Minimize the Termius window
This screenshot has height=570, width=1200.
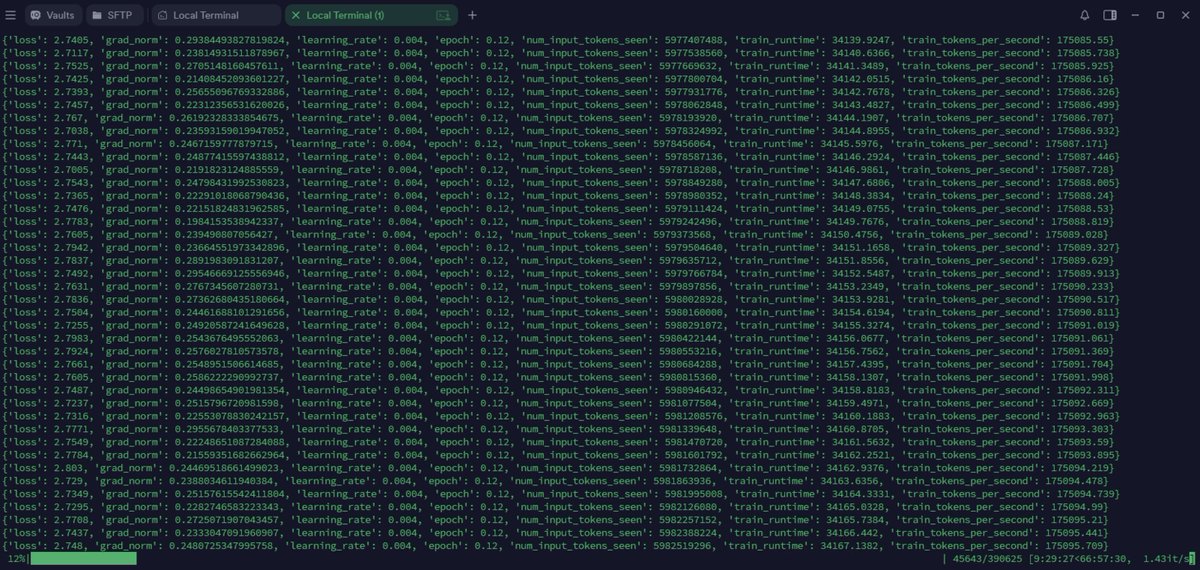(1135, 15)
